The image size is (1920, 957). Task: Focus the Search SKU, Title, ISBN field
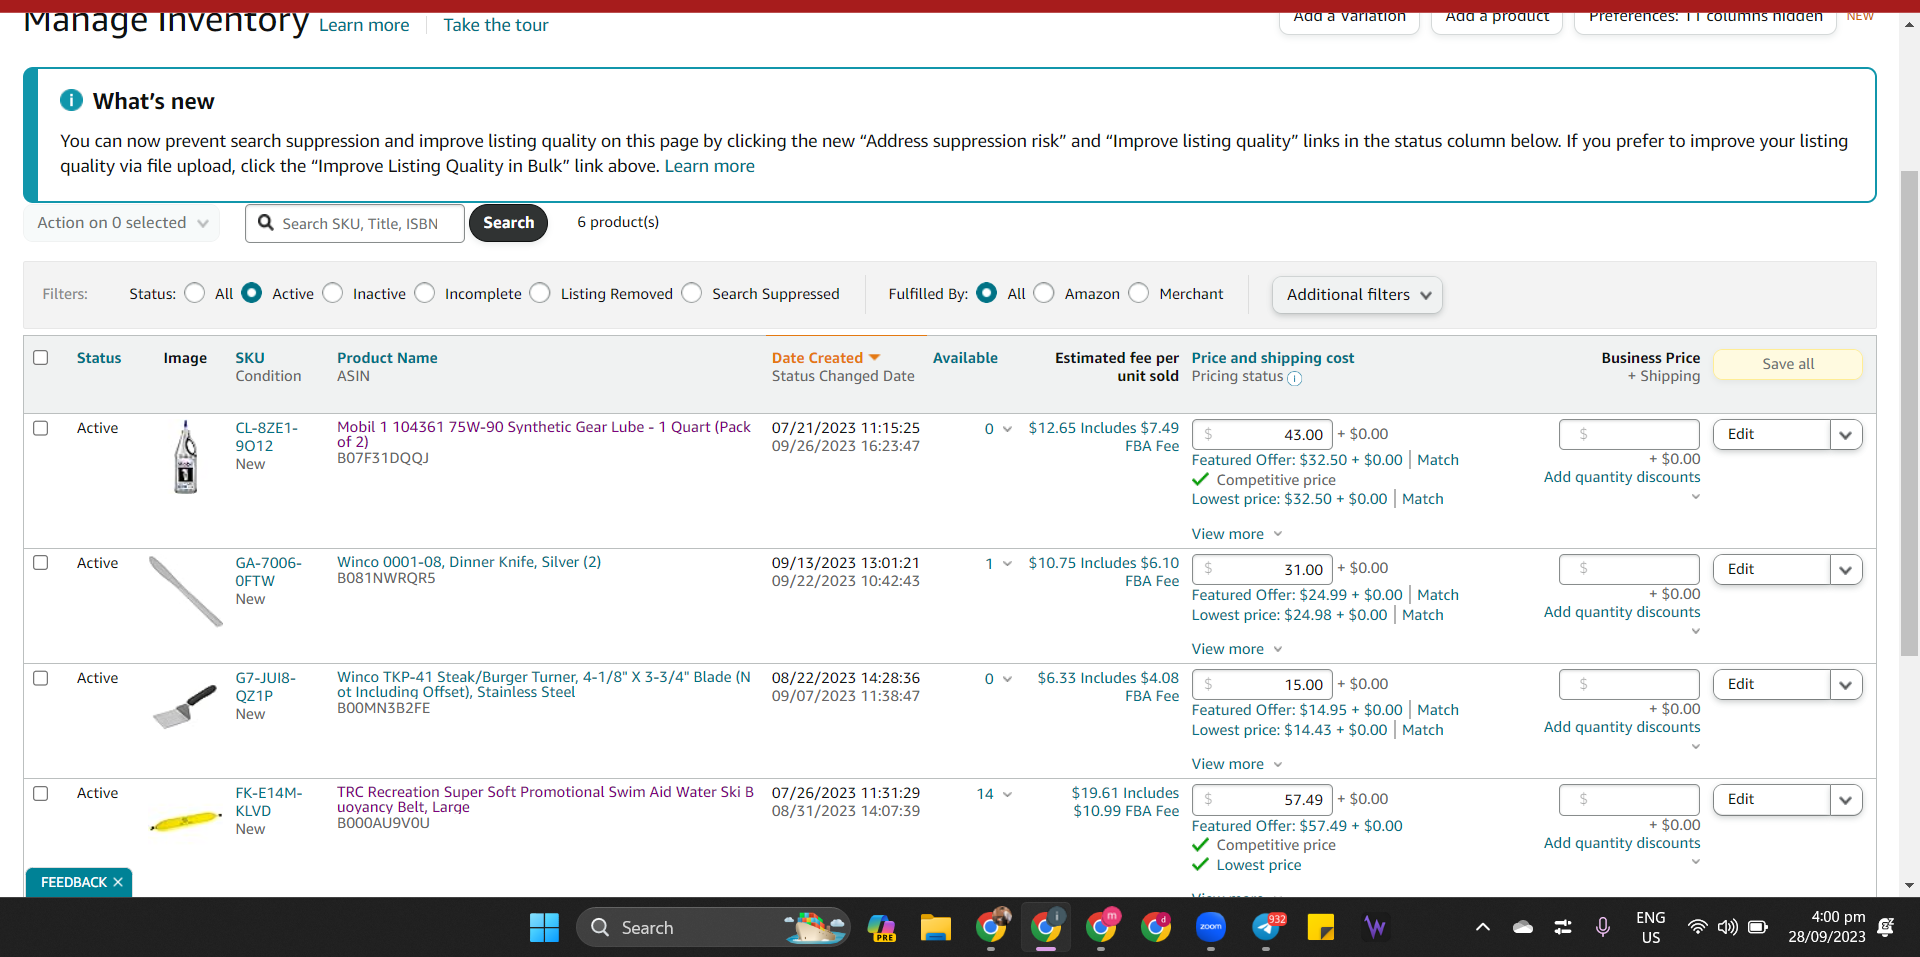point(355,223)
